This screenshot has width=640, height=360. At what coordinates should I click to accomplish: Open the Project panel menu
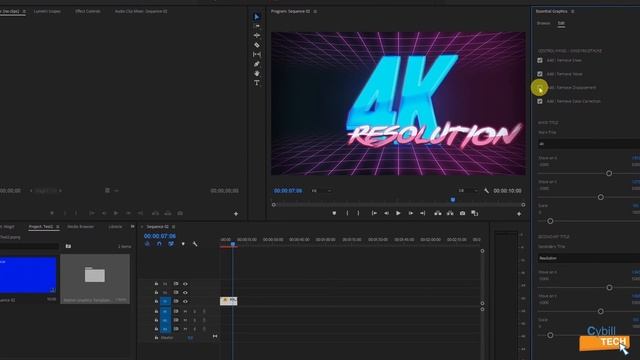point(58,227)
